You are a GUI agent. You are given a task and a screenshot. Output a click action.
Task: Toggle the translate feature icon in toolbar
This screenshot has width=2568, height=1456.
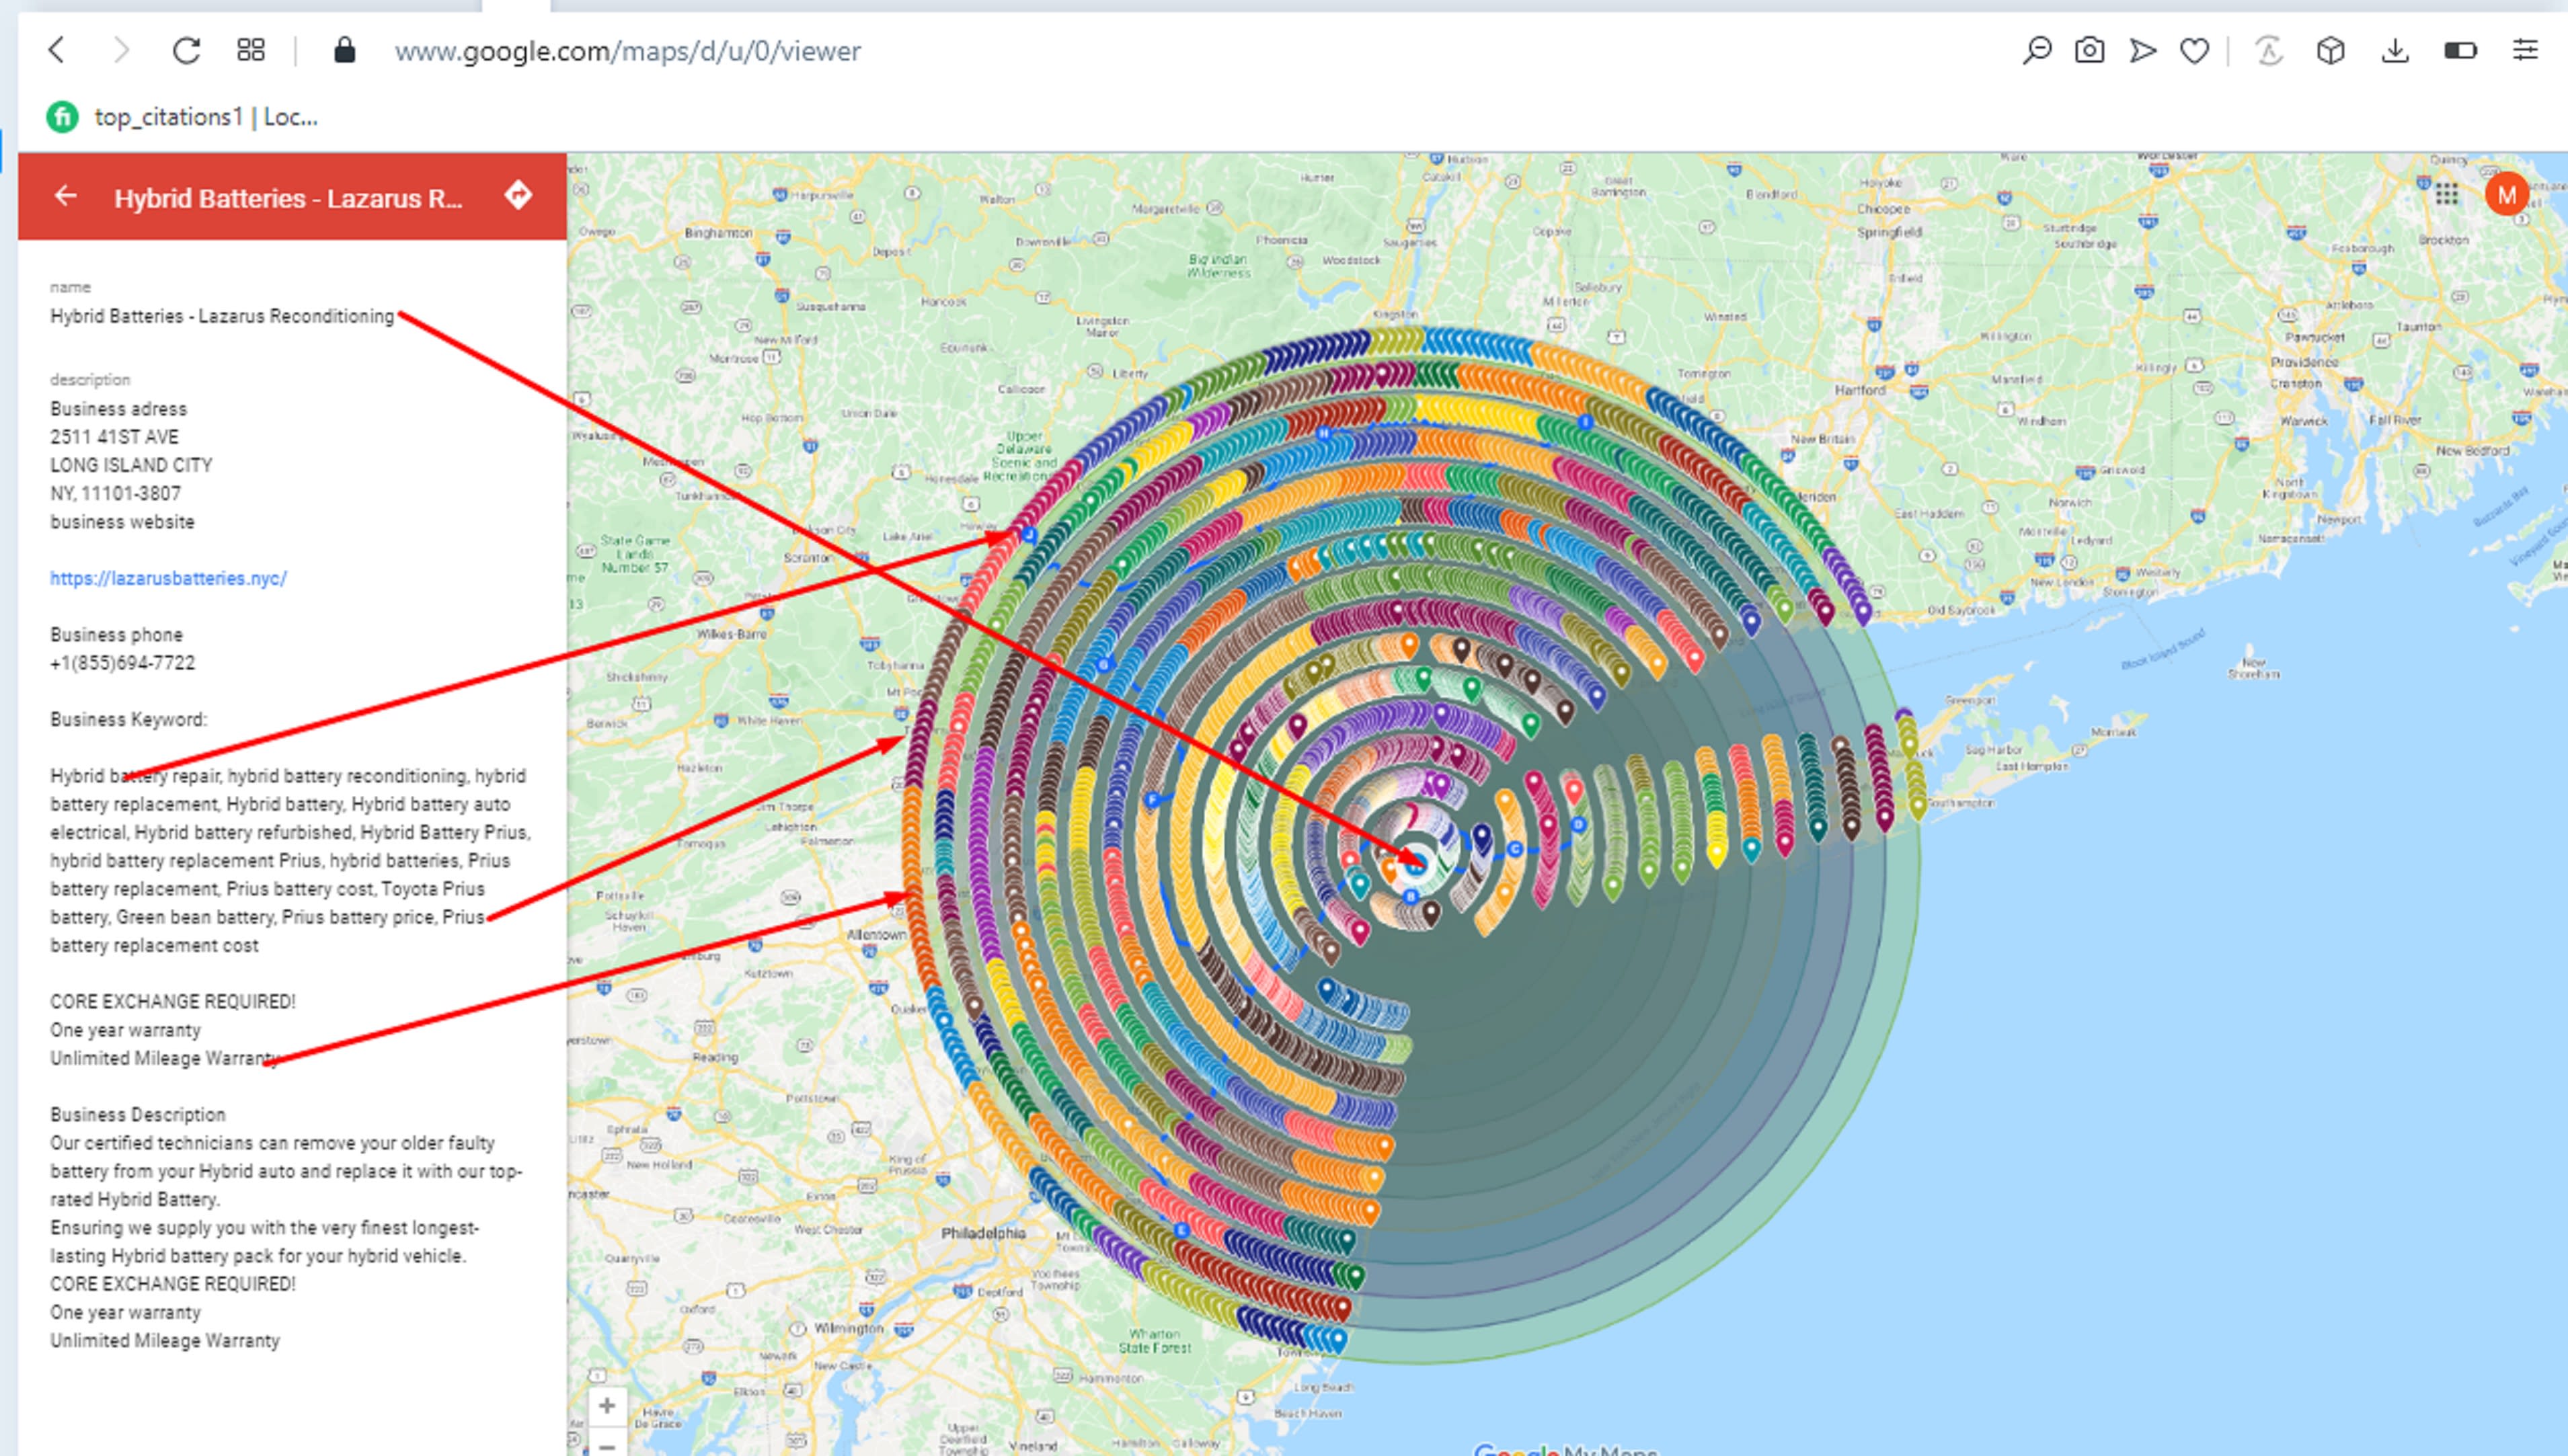point(2268,52)
